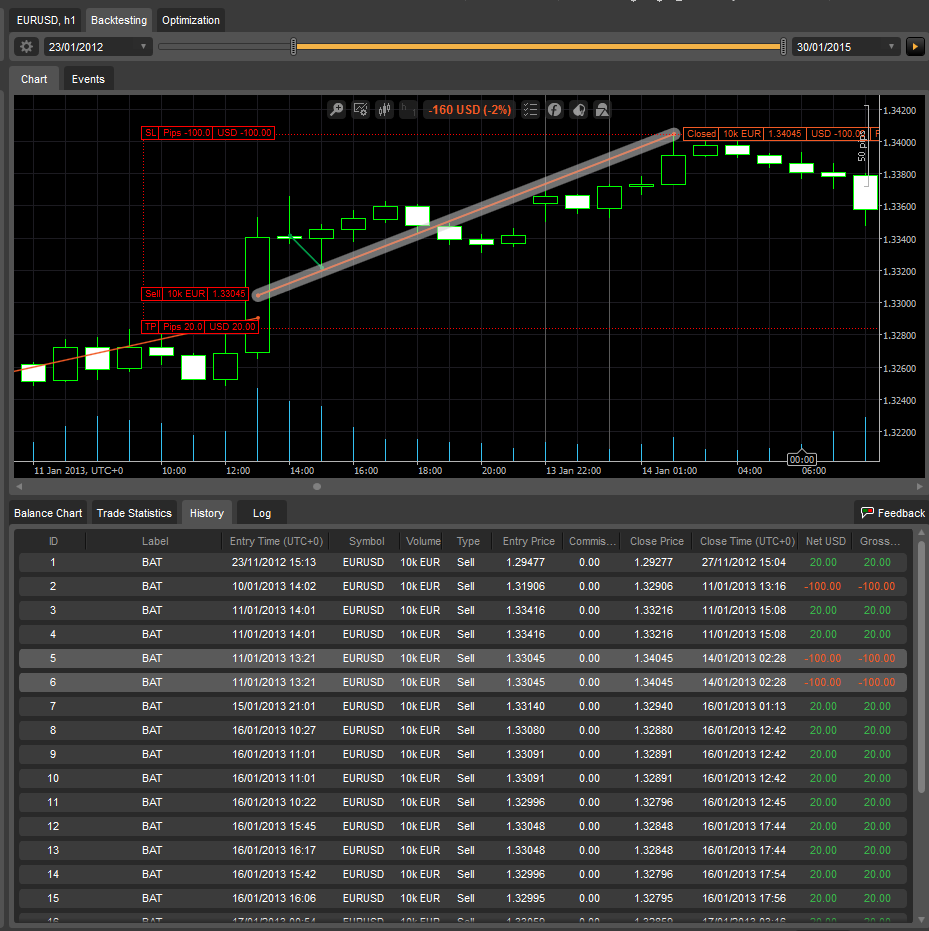The width and height of the screenshot is (929, 931).
Task: Click right handle of date range slider
Action: click(x=783, y=46)
